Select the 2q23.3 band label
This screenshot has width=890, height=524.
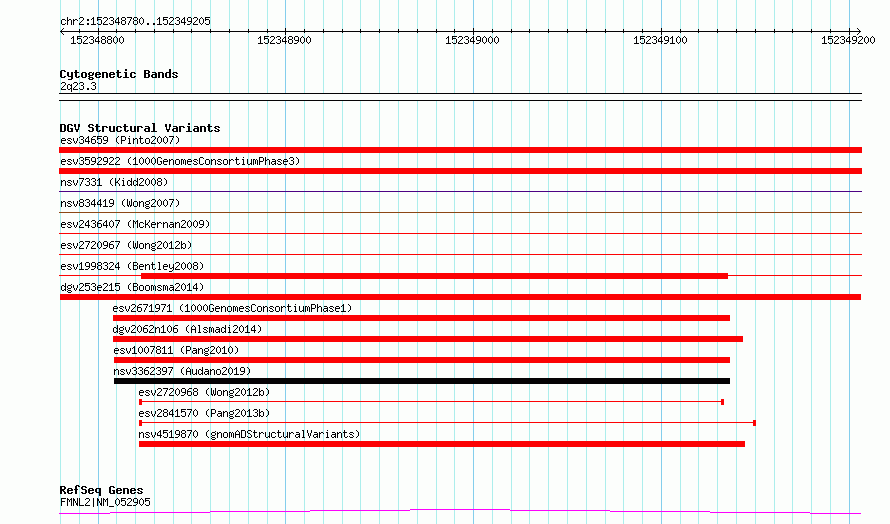point(78,86)
